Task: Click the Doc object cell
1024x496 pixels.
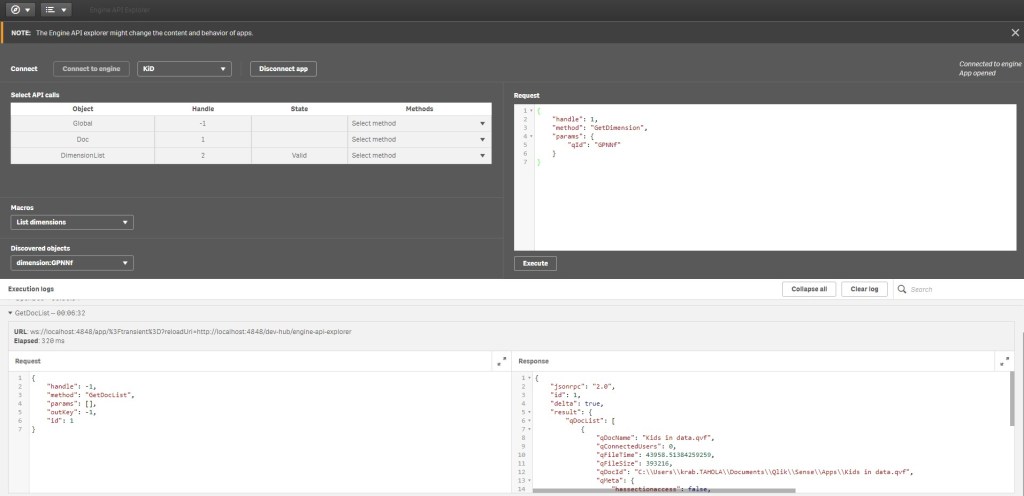Action: point(83,139)
